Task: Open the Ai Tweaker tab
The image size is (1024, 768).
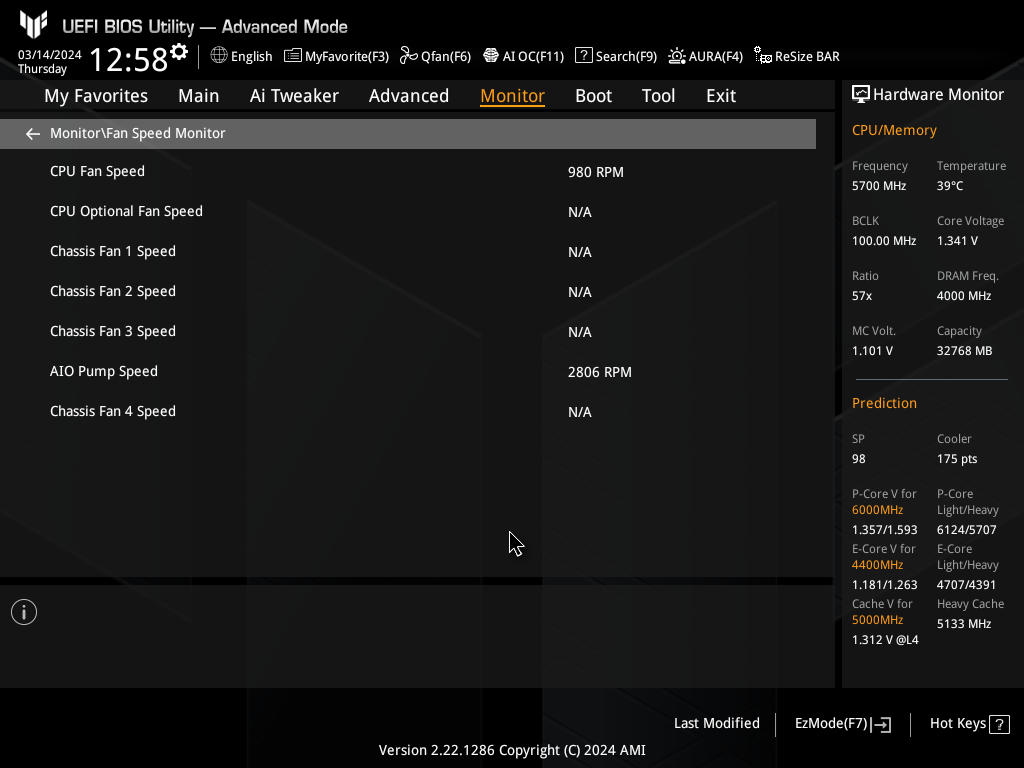Action: click(294, 96)
